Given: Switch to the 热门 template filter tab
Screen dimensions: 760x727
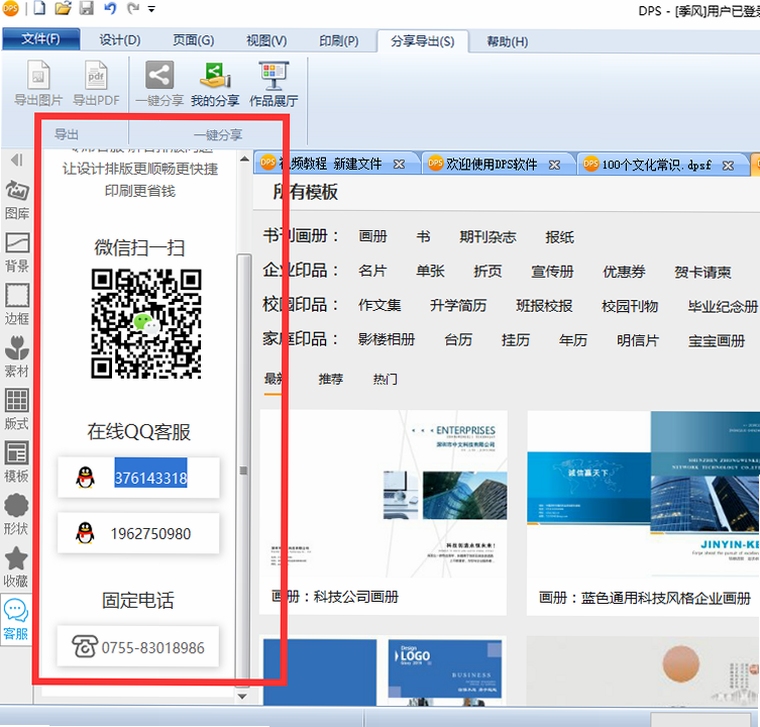Looking at the screenshot, I should [385, 379].
